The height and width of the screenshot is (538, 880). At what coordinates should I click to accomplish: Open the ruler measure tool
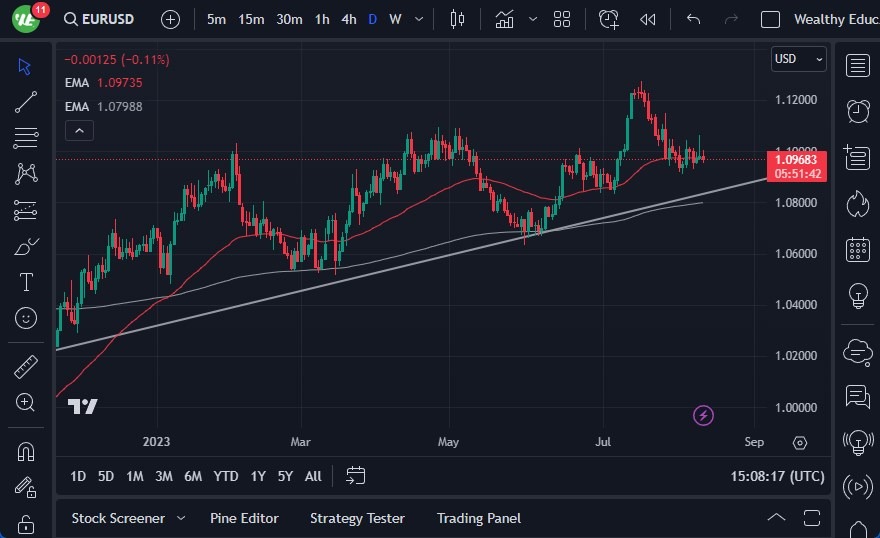(26, 367)
